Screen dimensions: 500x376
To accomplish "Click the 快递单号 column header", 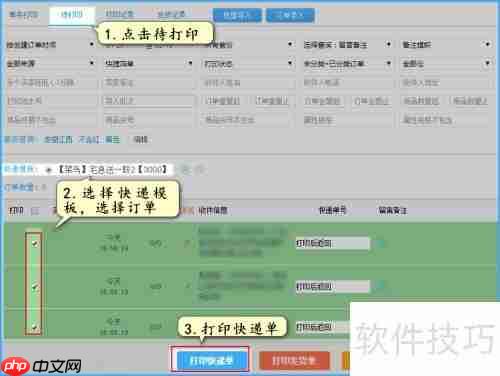I will click(332, 210).
